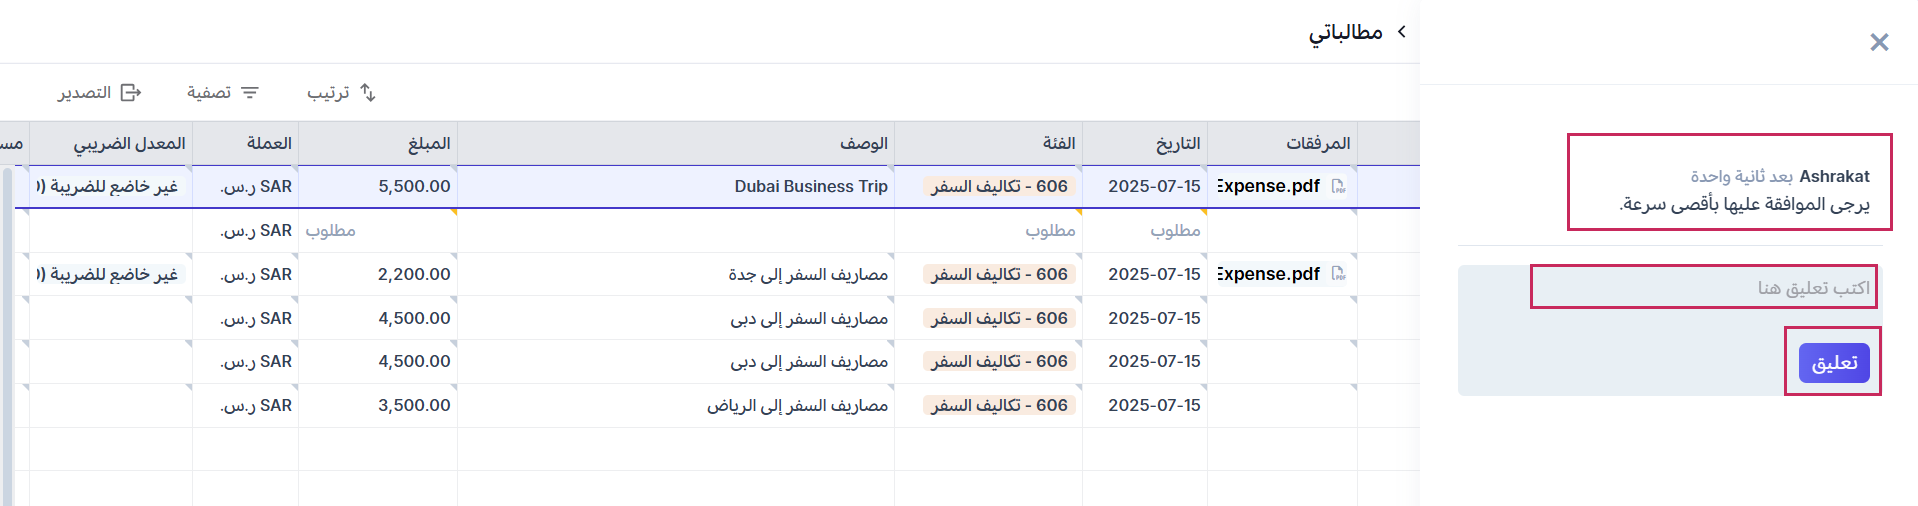
Task: Click the ترتيب sort arrows icon
Action: tap(368, 93)
